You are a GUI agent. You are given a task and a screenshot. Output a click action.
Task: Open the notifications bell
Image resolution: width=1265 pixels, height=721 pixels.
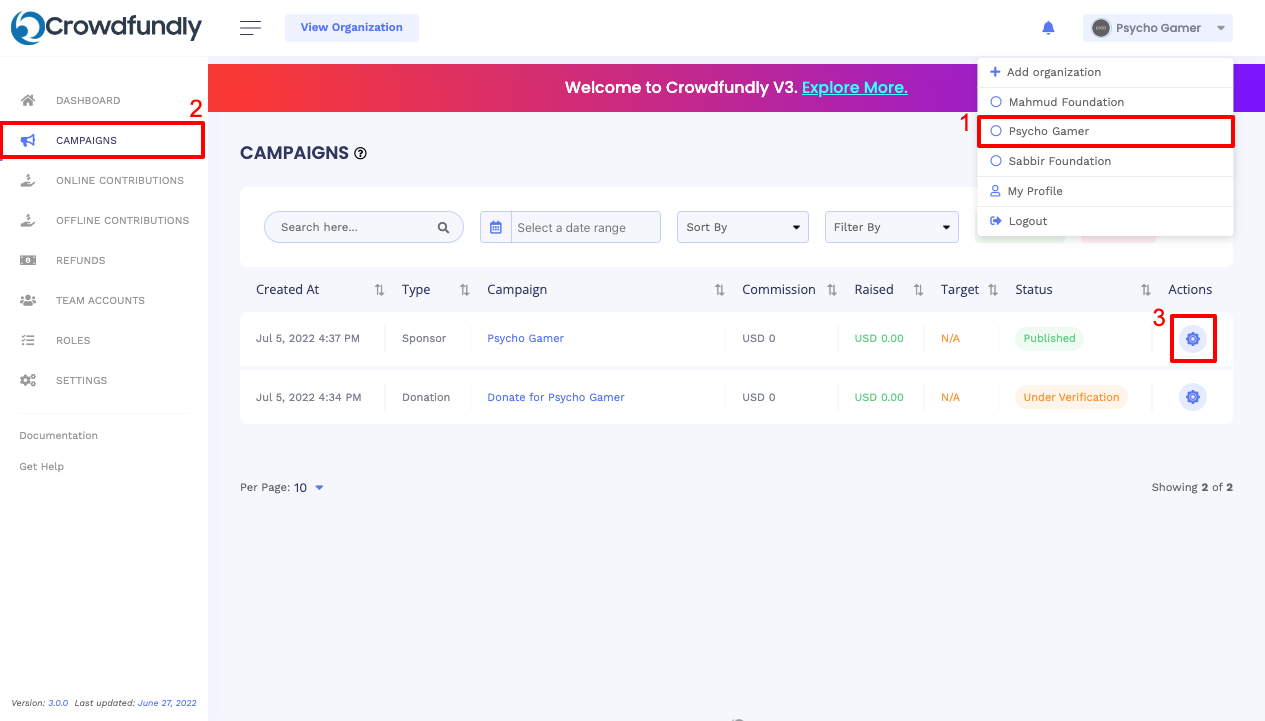(x=1048, y=28)
